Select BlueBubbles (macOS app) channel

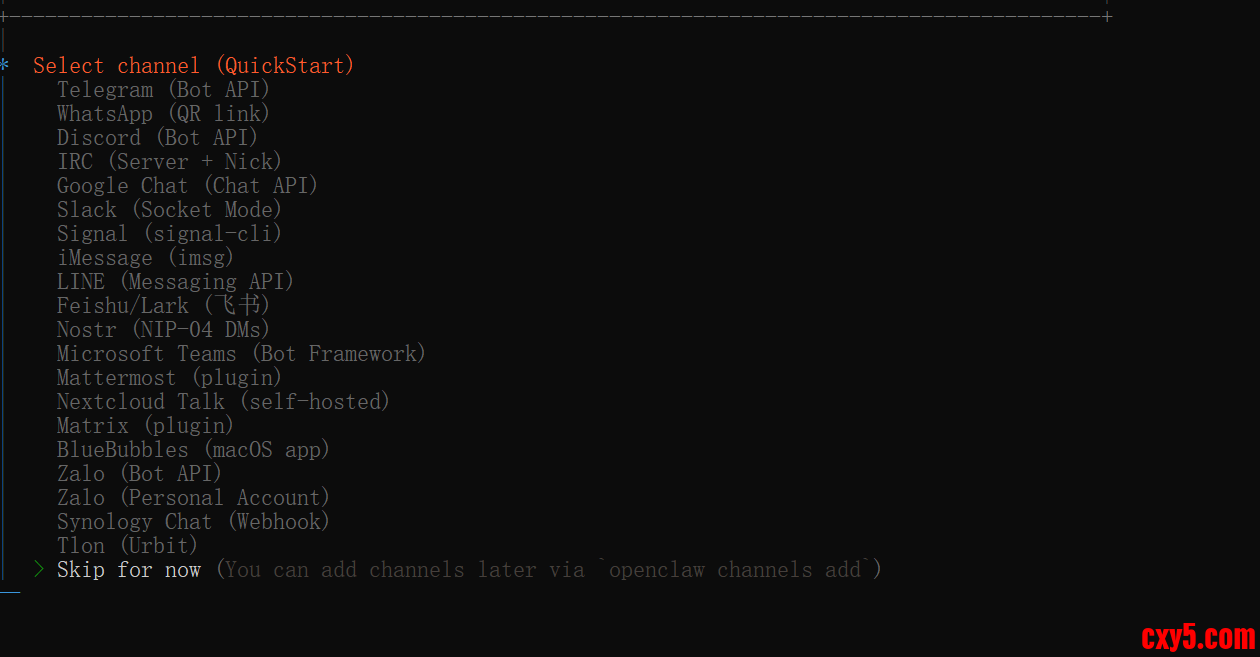point(193,450)
